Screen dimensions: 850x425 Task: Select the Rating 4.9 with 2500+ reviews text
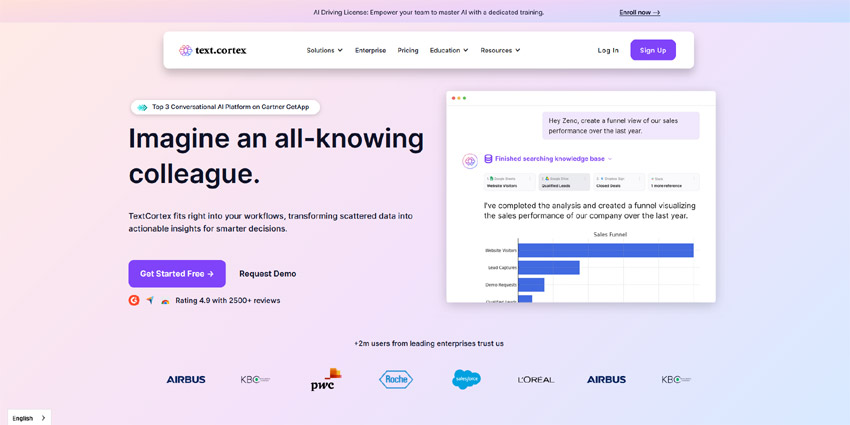point(228,300)
